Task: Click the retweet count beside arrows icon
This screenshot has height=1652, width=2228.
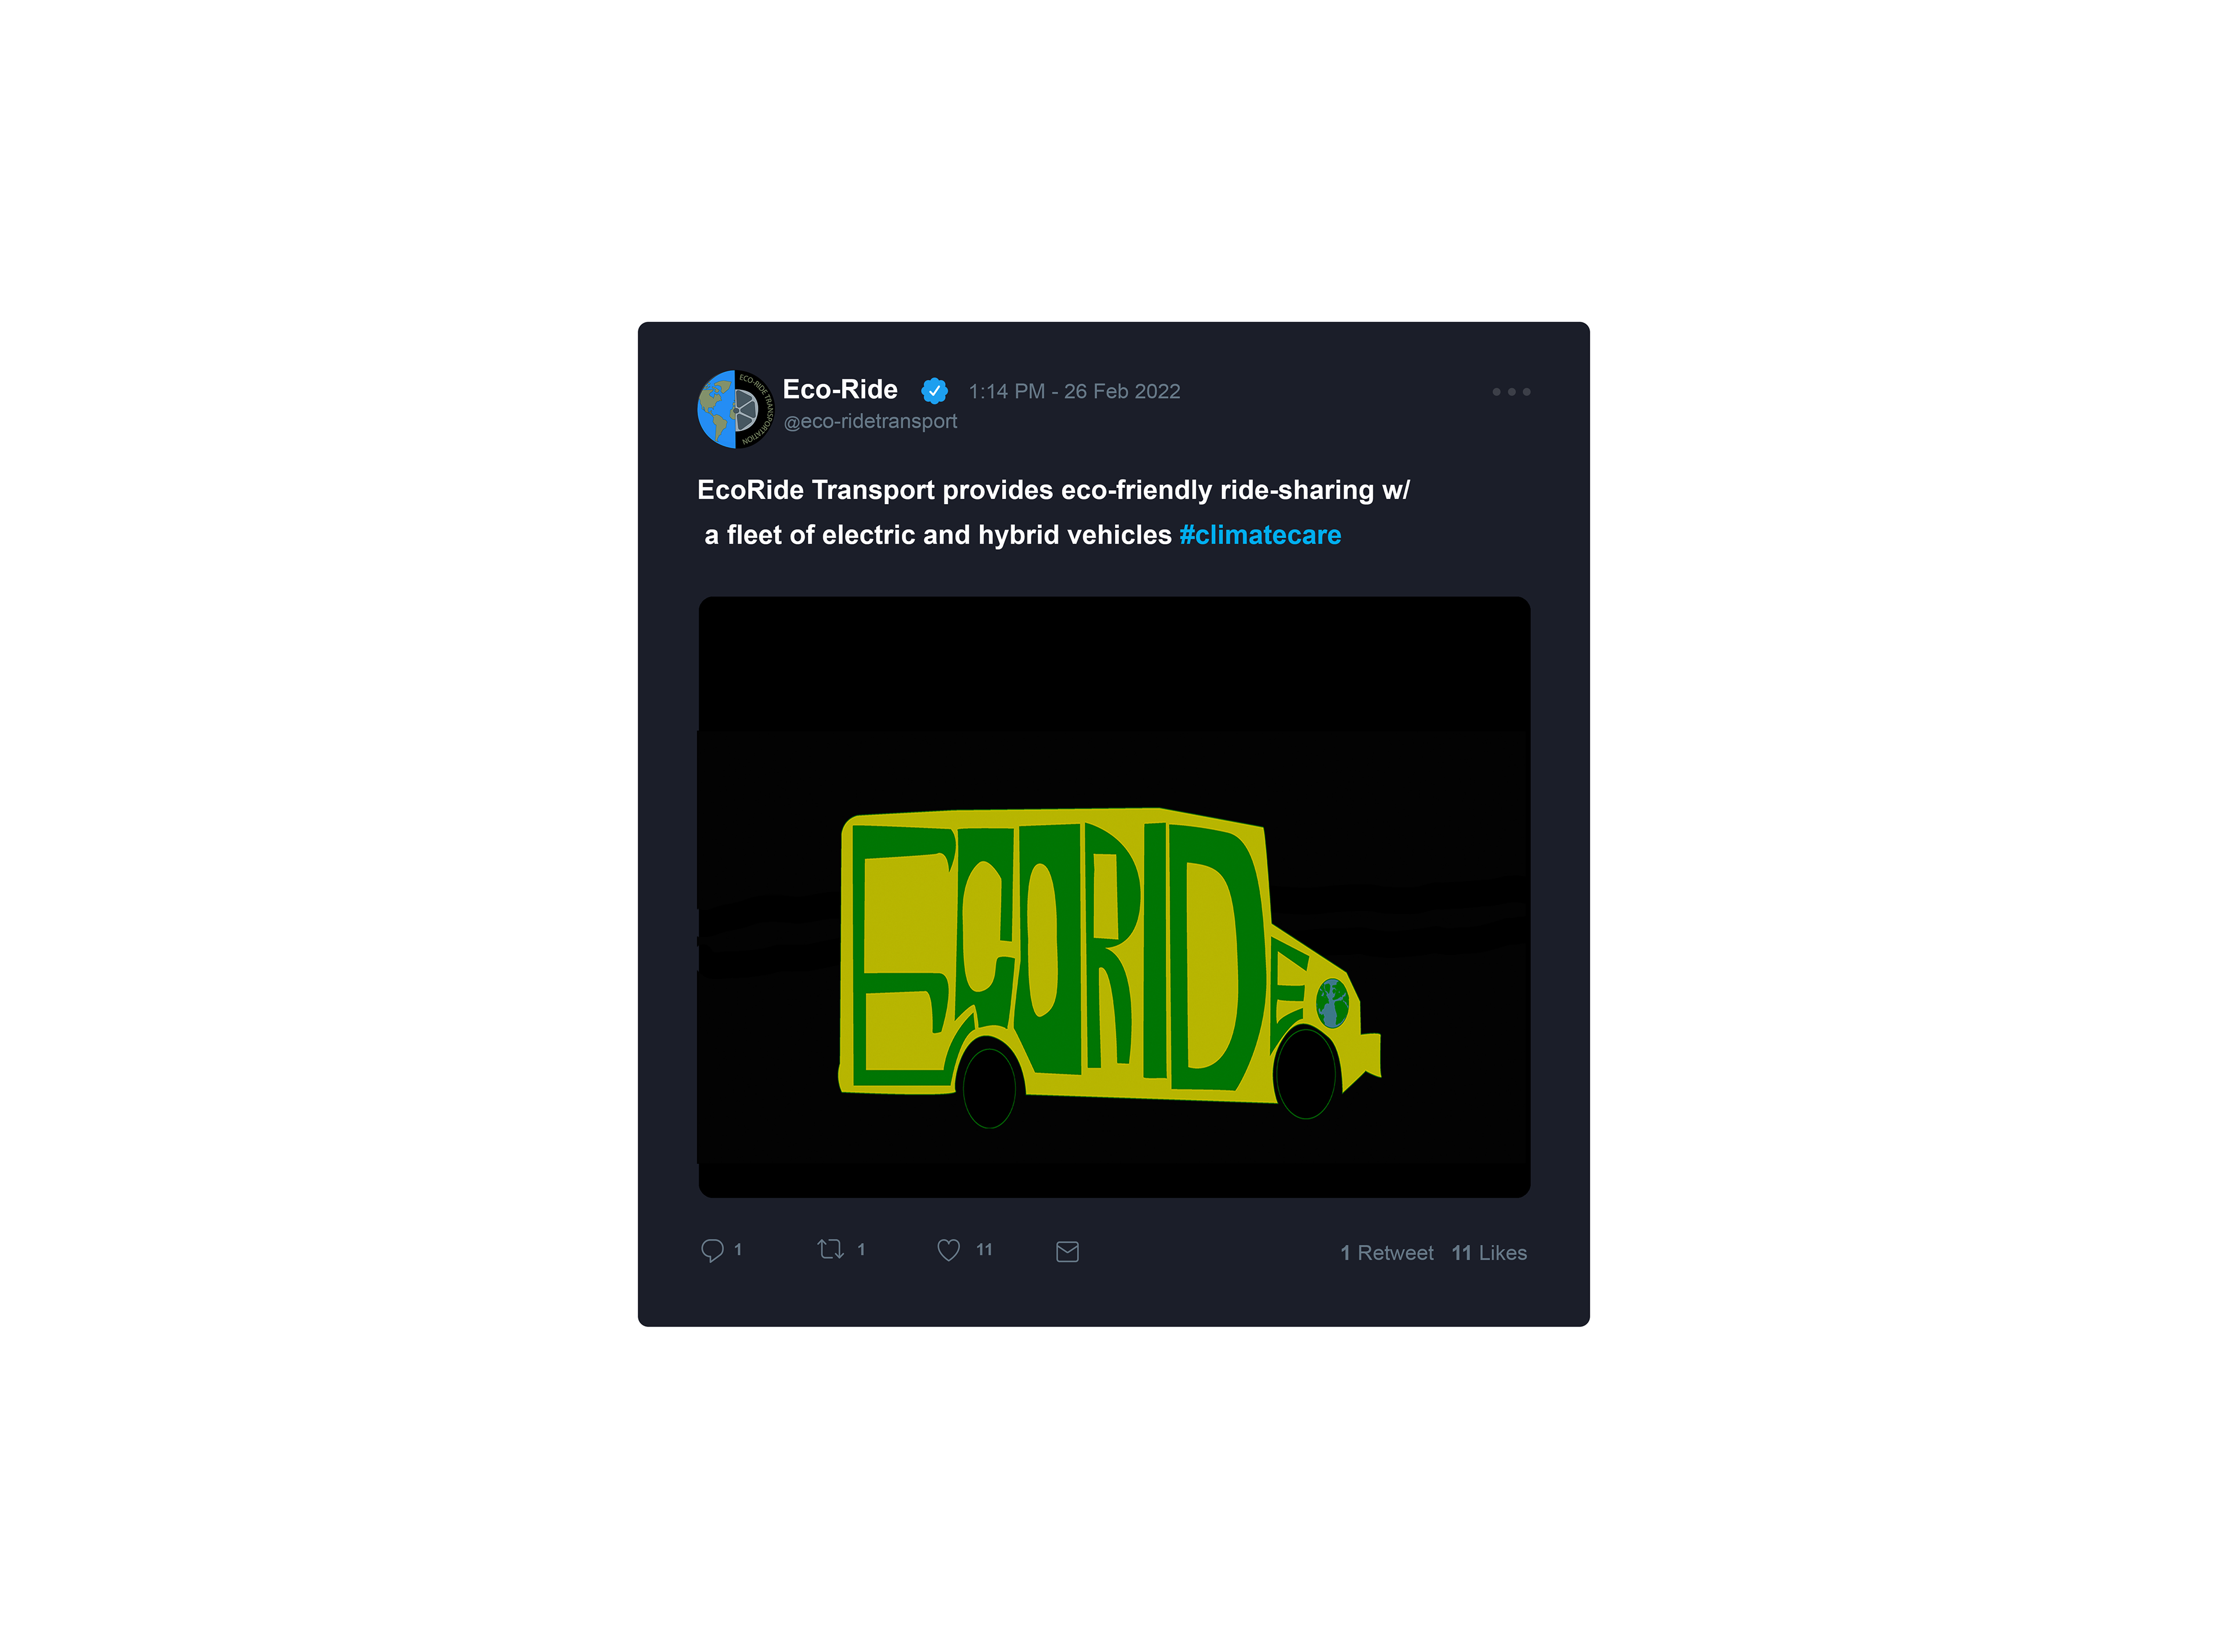Action: 861,1249
